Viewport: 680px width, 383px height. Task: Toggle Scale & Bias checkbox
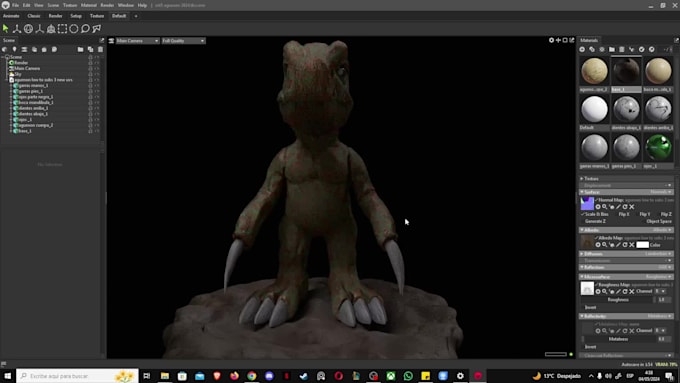[x=583, y=214]
